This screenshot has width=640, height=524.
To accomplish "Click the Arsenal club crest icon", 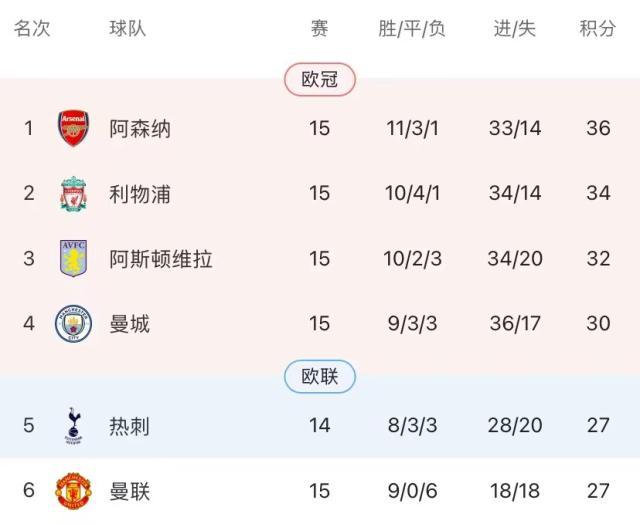I will 74,129.
